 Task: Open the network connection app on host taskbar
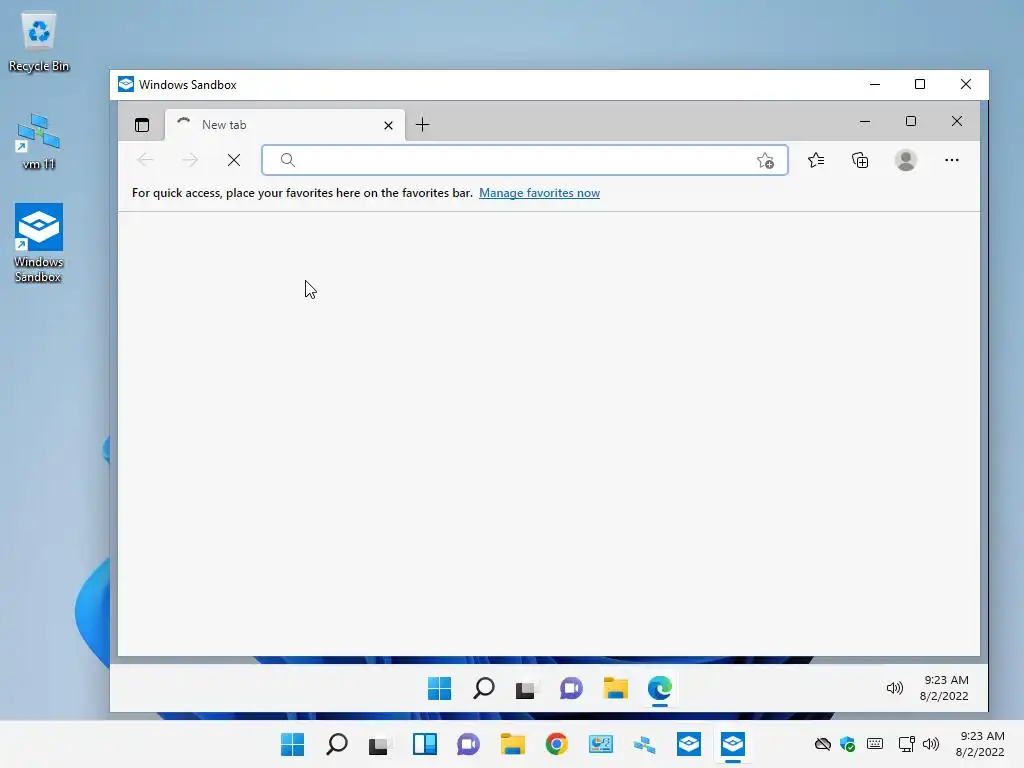pyautogui.click(x=645, y=744)
